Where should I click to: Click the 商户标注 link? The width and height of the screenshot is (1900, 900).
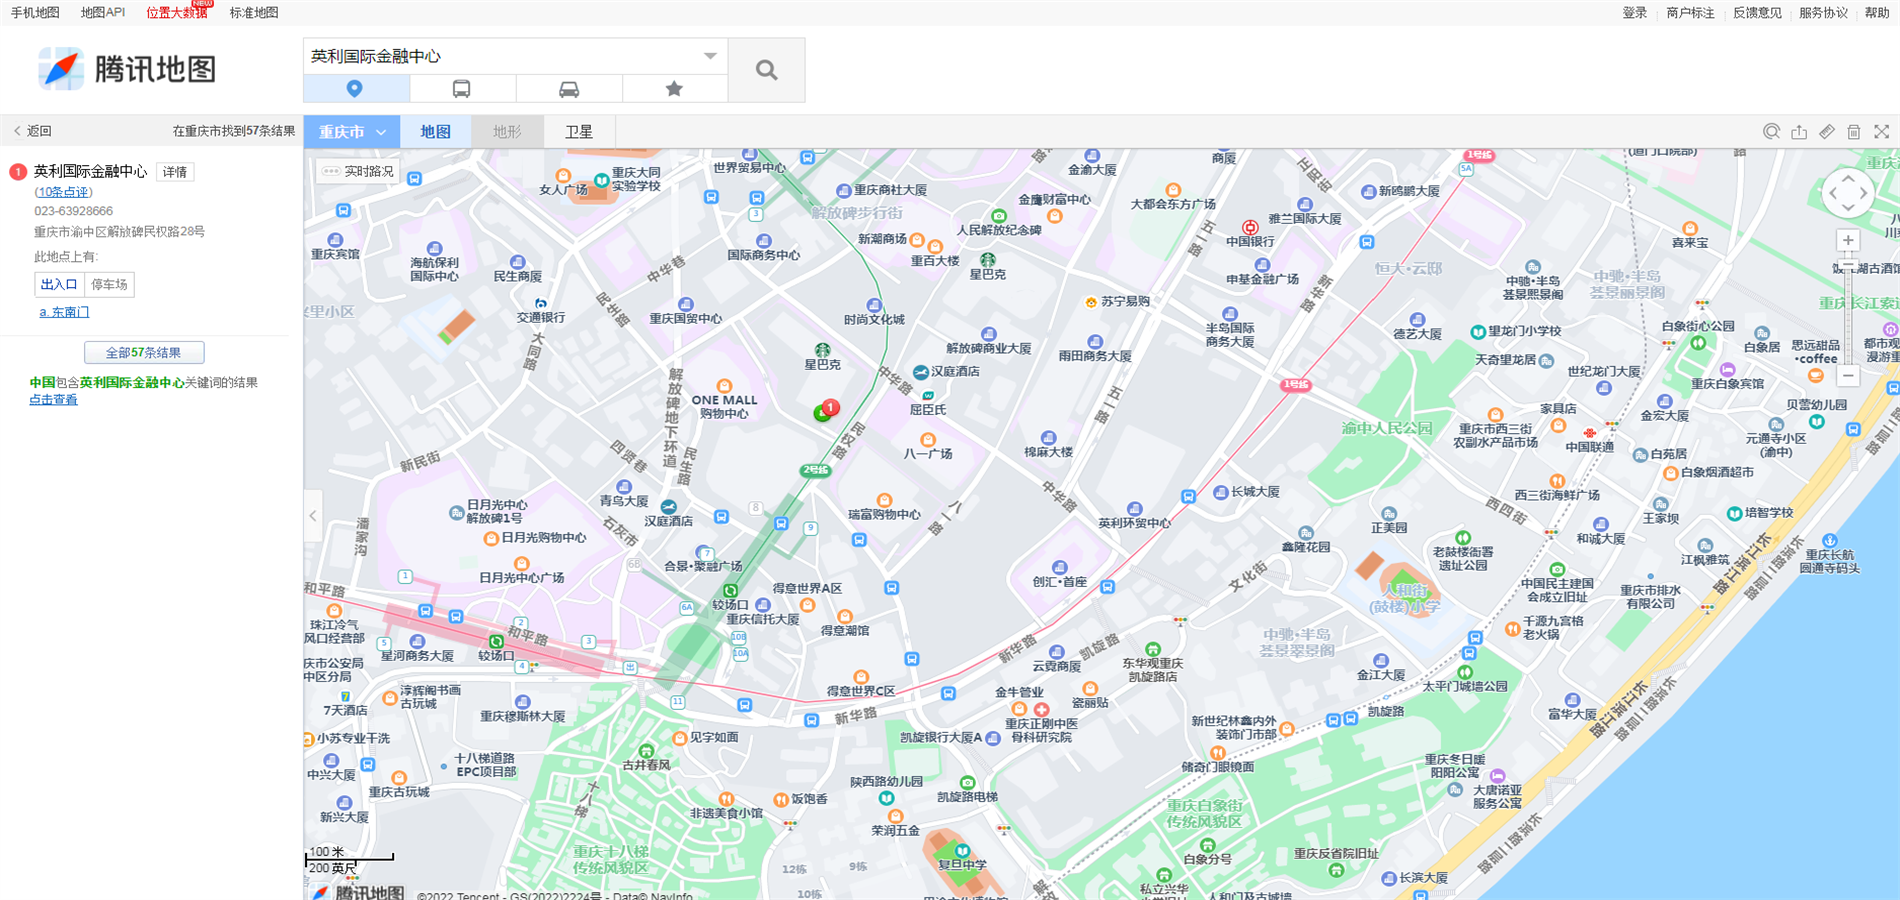coord(1691,13)
